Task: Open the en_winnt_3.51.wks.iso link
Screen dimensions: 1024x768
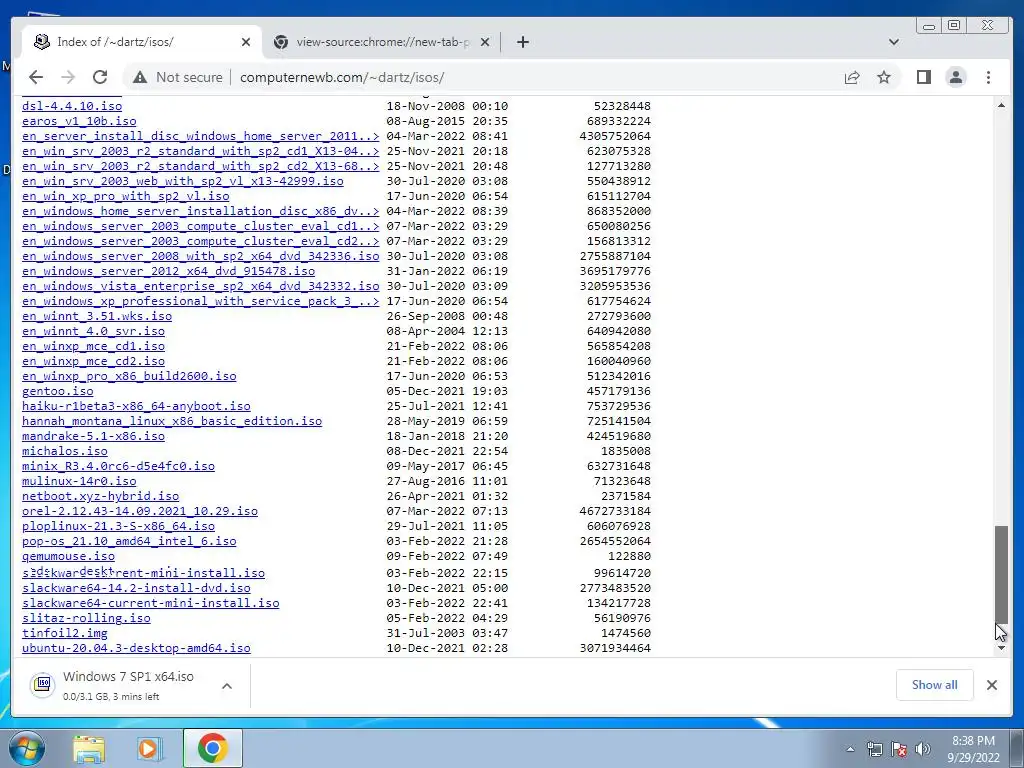Action: [97, 316]
